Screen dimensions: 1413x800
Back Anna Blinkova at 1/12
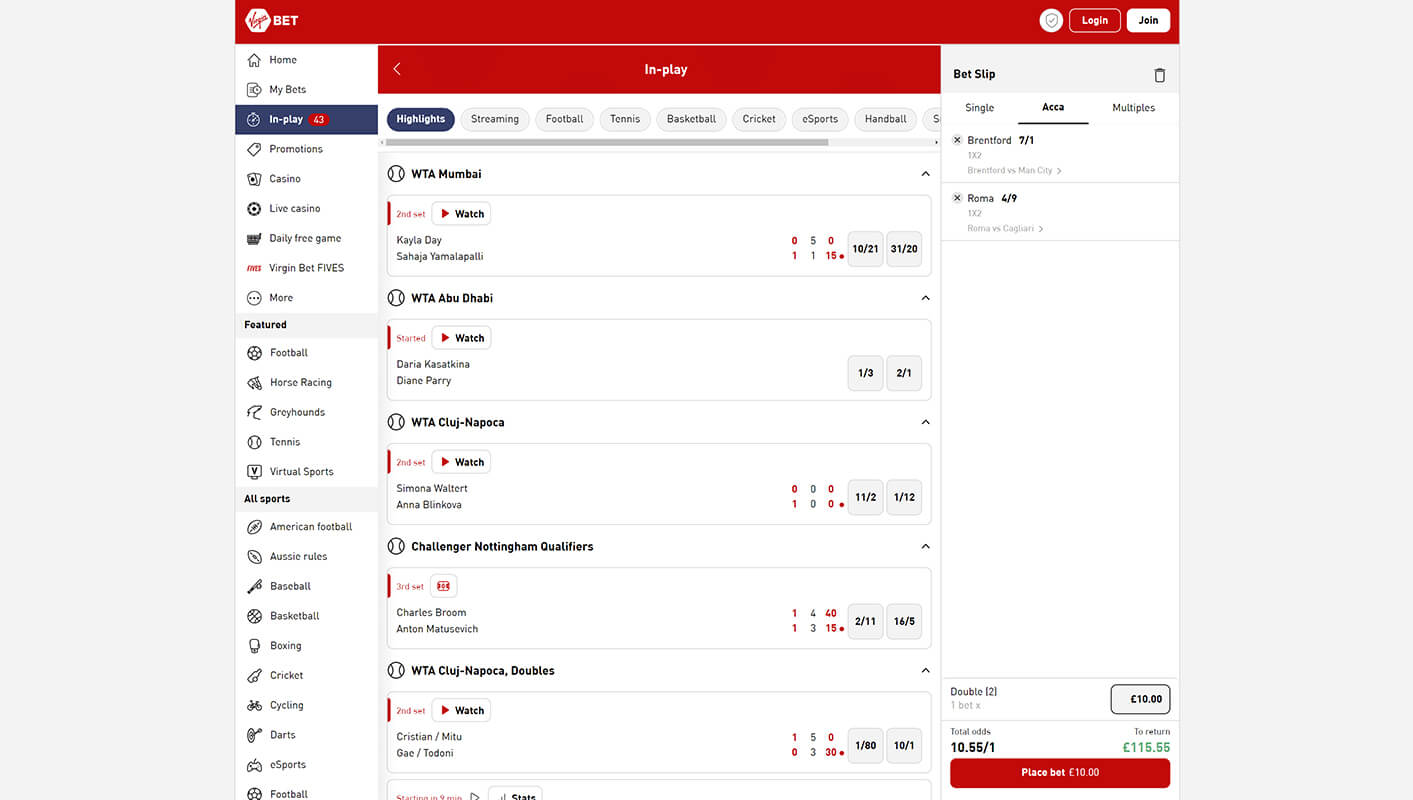(904, 497)
